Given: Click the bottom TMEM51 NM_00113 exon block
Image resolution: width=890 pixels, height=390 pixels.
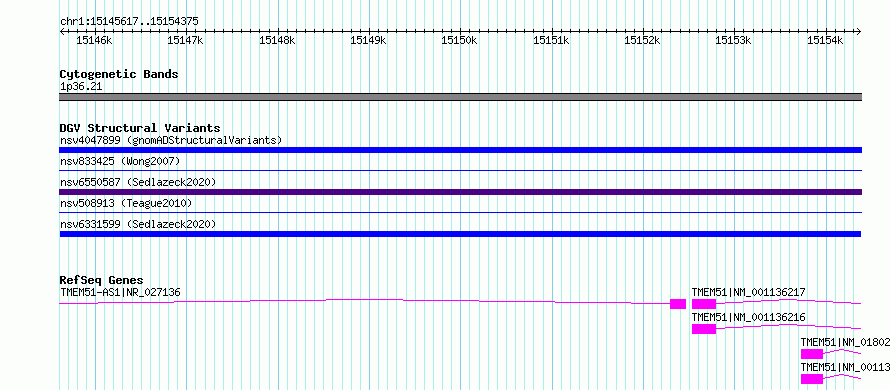Looking at the screenshot, I should (812, 379).
